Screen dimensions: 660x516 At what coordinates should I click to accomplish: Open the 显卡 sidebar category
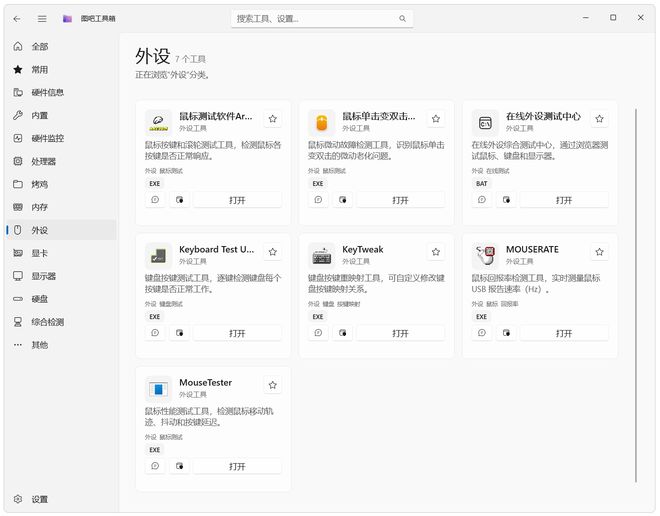tap(61, 253)
